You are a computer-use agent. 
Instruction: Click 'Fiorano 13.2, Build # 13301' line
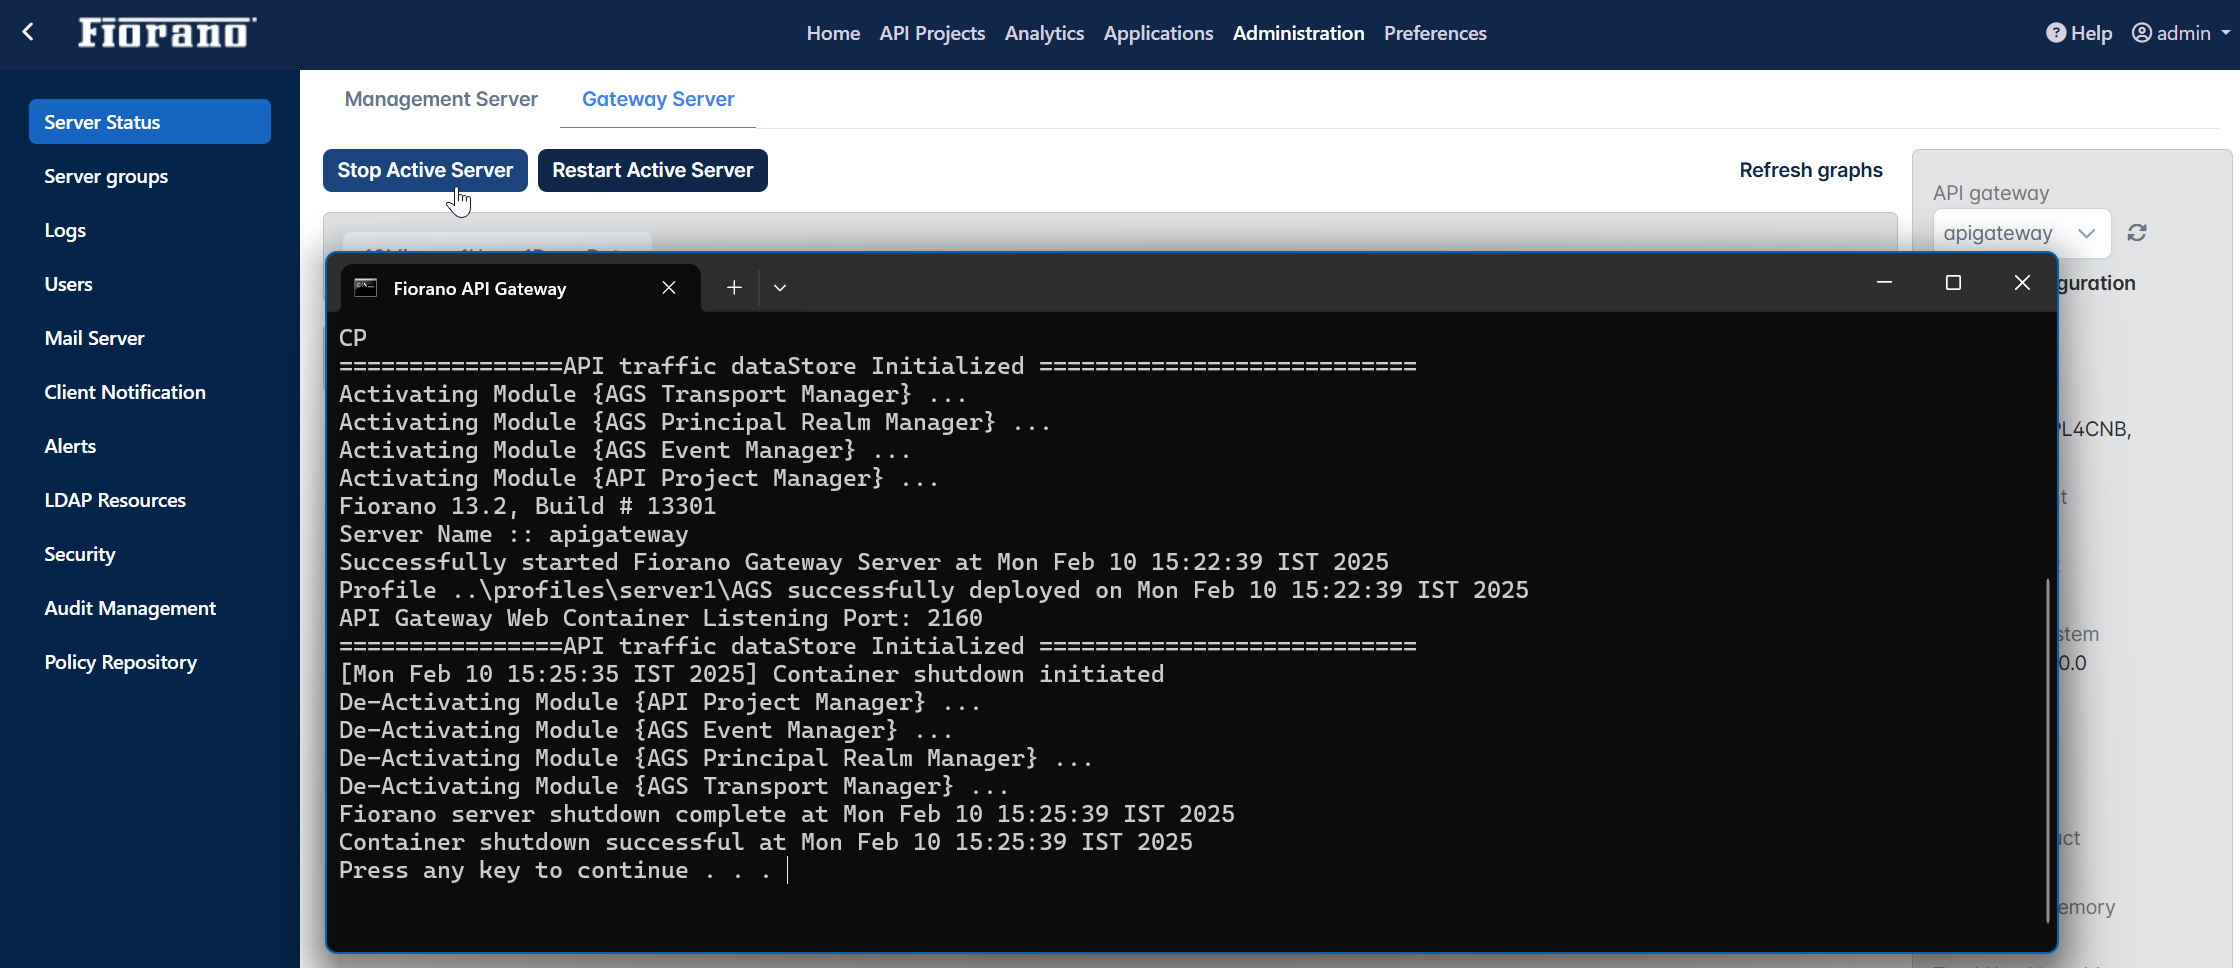528,506
